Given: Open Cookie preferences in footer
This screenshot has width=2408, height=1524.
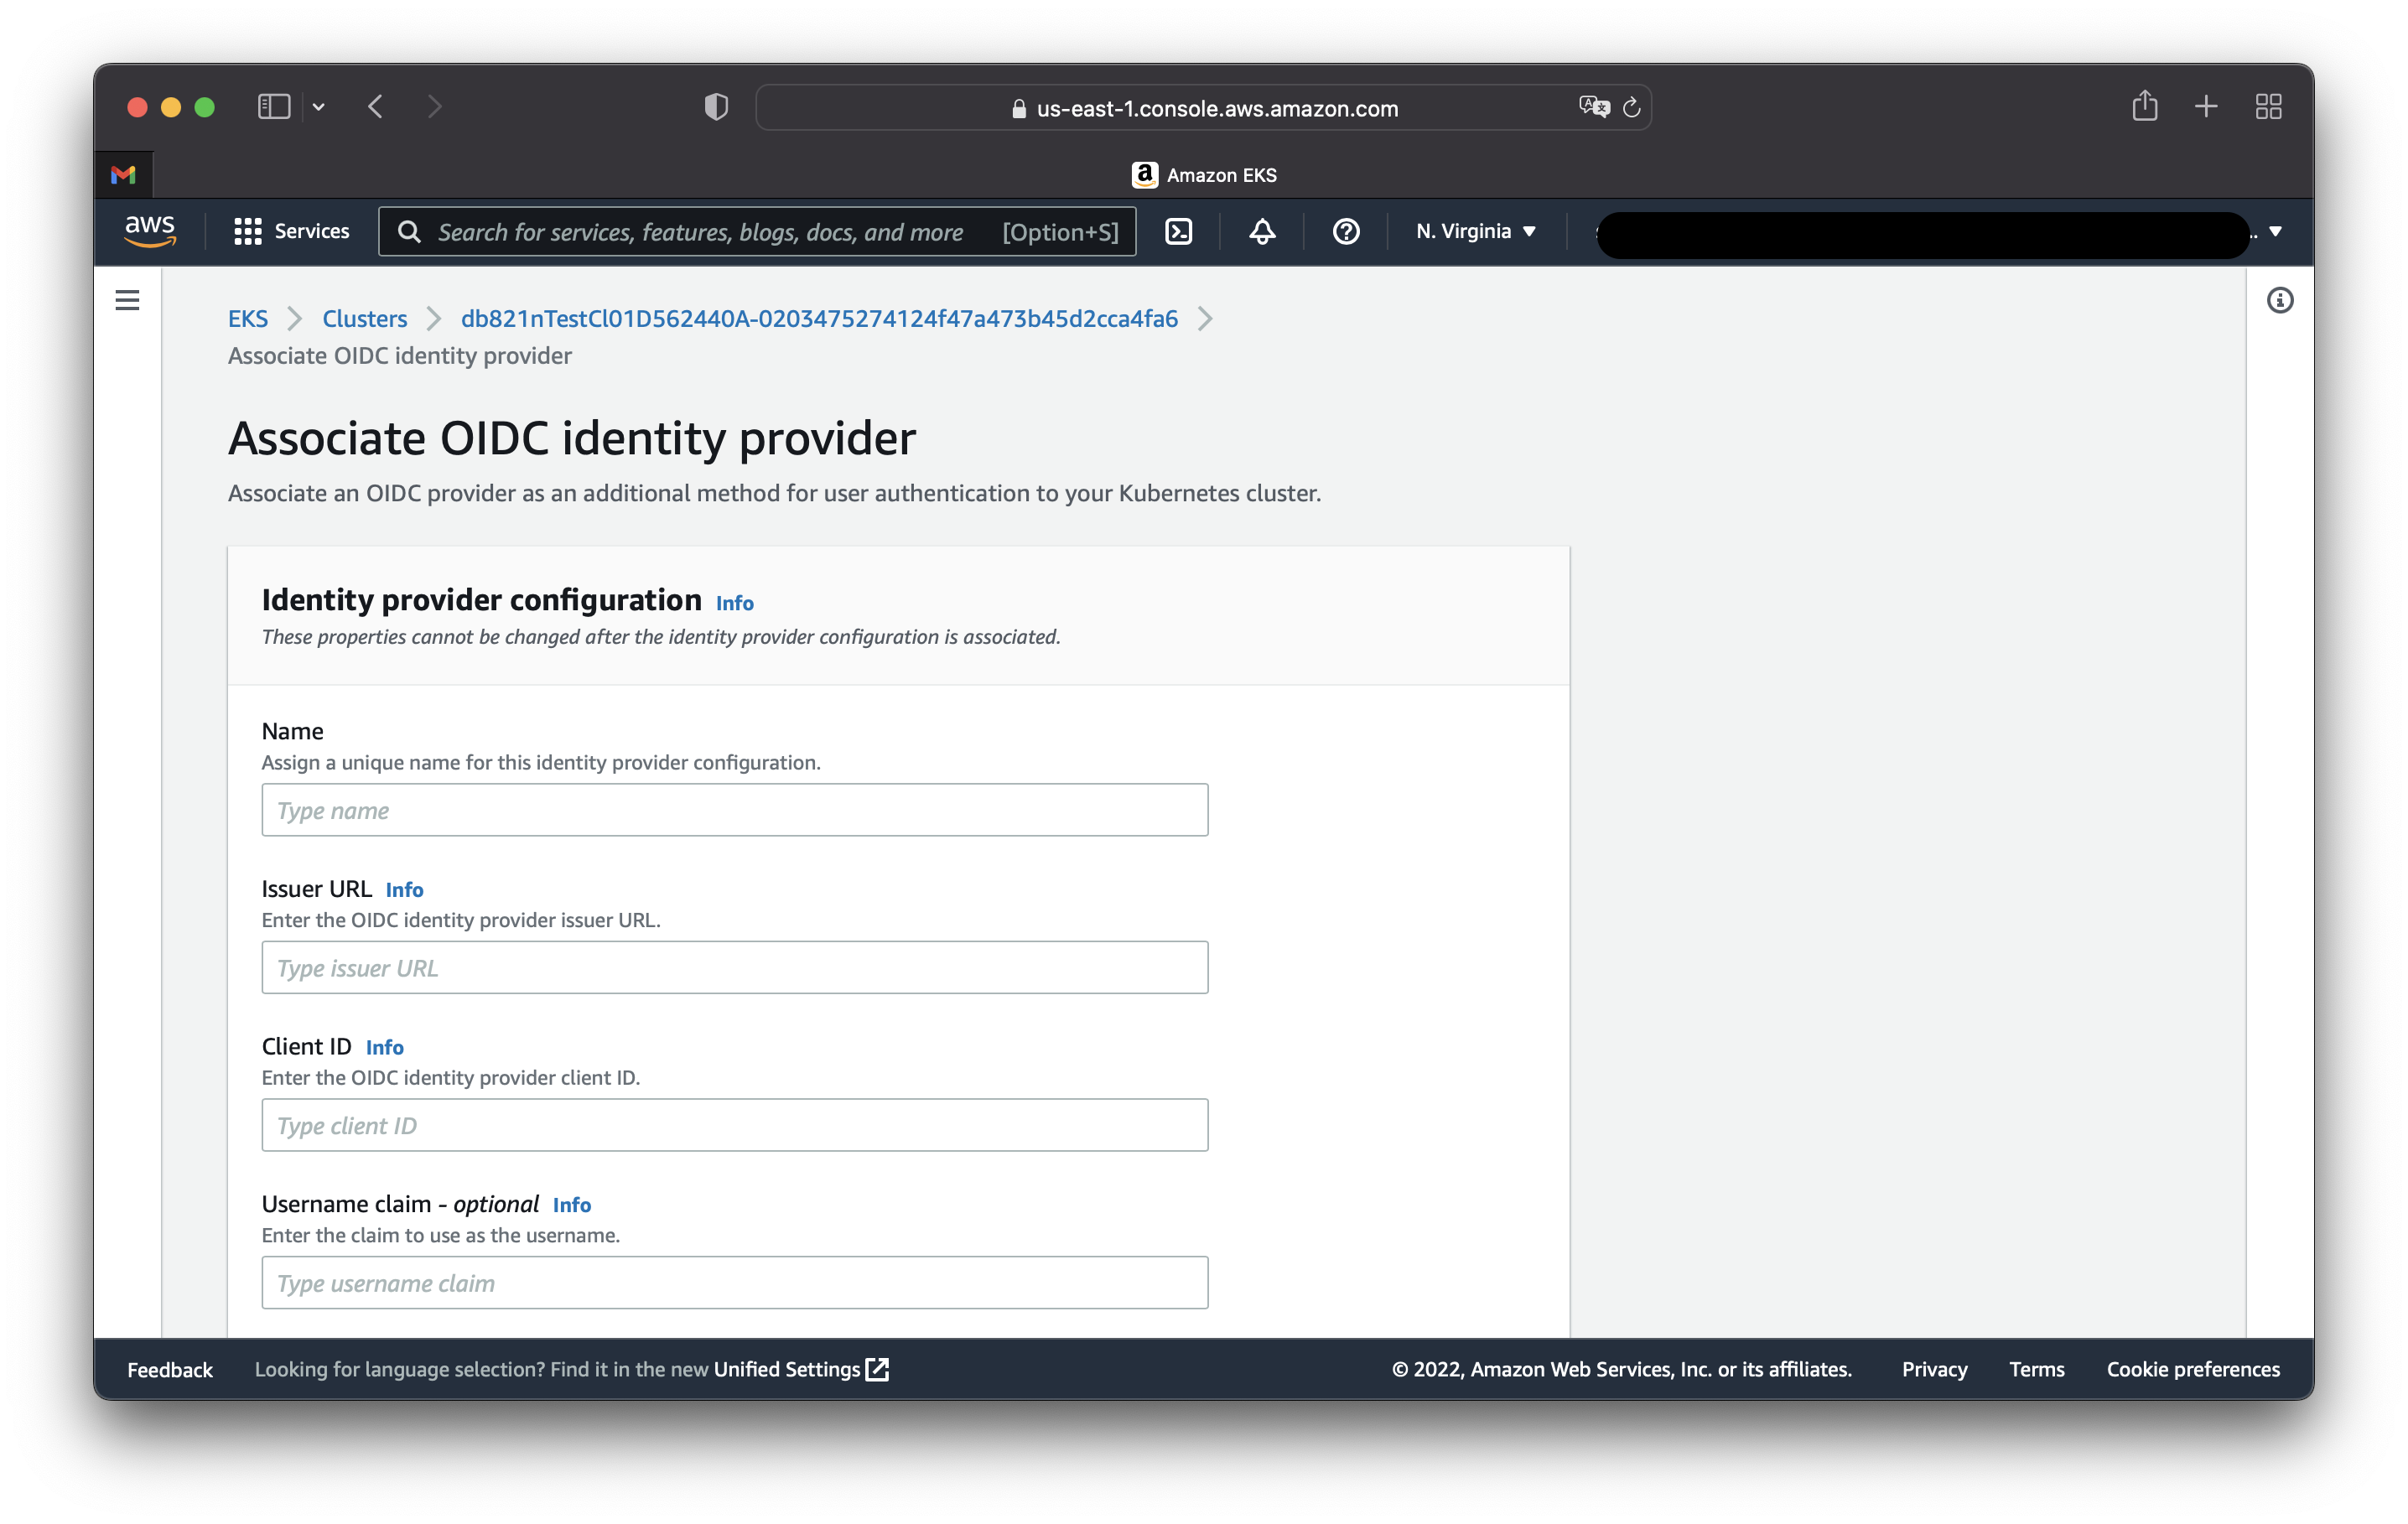Looking at the screenshot, I should 2193,1369.
